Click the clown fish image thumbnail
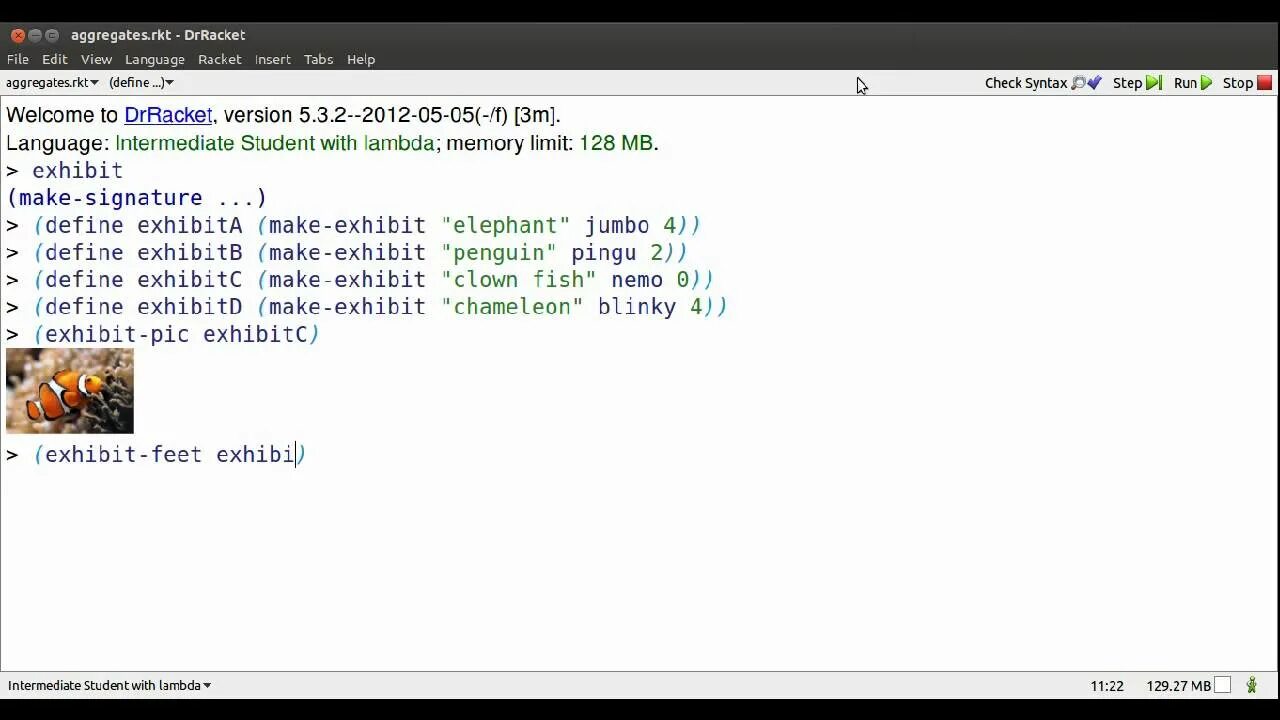 tap(69, 390)
